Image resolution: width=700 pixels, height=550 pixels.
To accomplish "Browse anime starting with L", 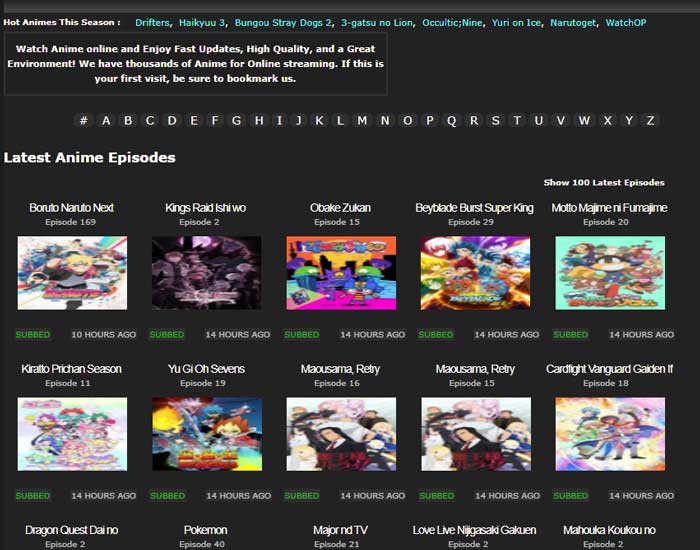I will (x=340, y=120).
